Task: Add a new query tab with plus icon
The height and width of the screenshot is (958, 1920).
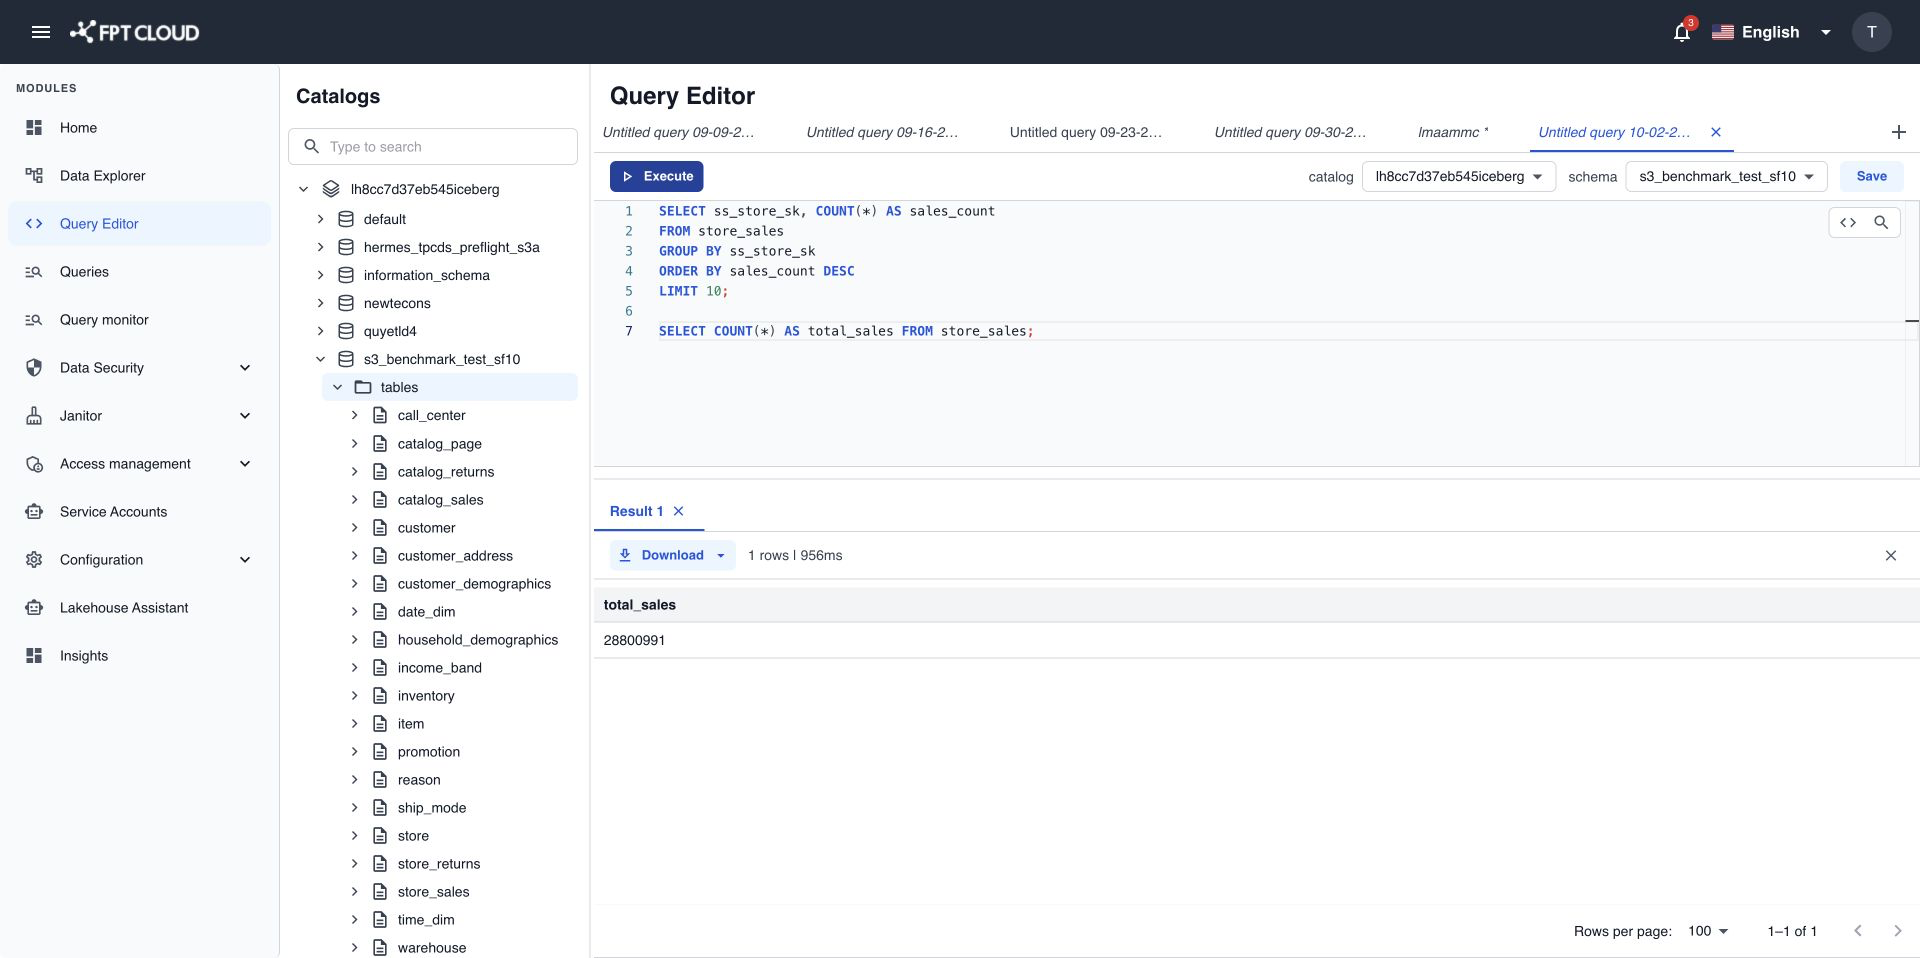Action: pyautogui.click(x=1898, y=132)
